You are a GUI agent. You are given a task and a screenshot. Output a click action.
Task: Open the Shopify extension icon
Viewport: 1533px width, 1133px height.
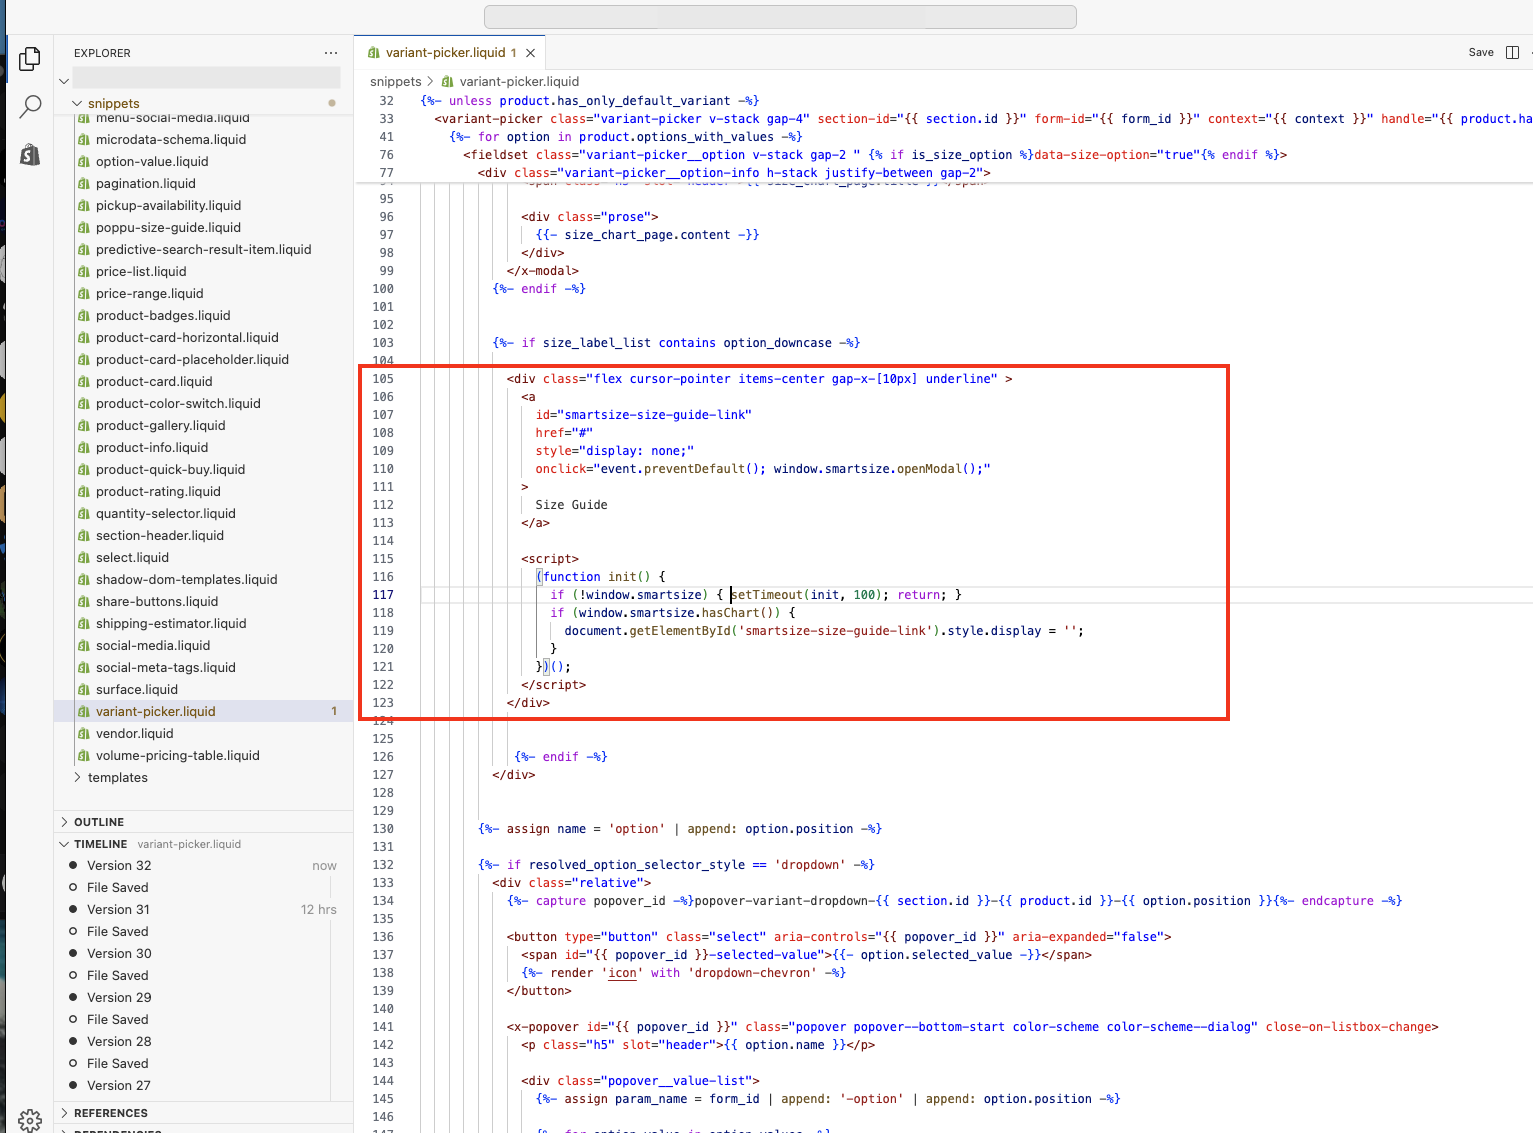30,154
